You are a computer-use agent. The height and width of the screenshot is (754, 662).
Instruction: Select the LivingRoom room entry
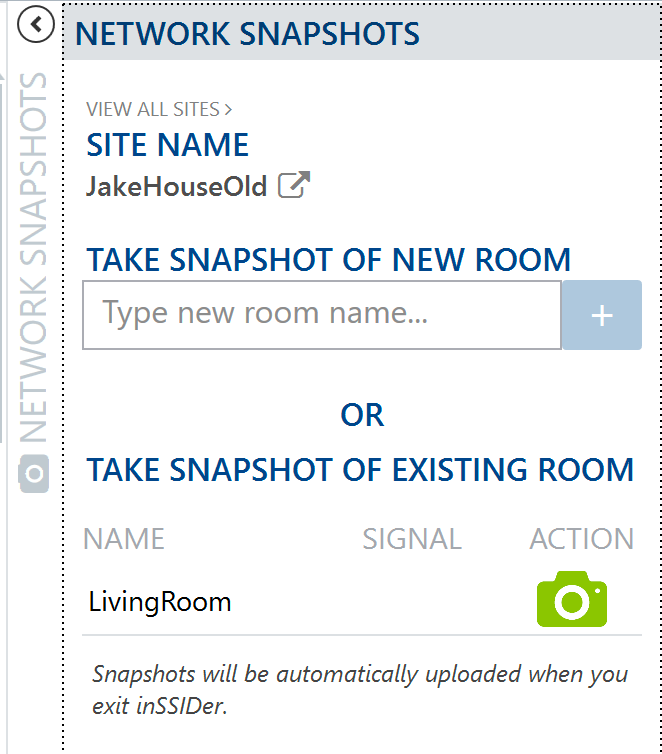[x=160, y=602]
